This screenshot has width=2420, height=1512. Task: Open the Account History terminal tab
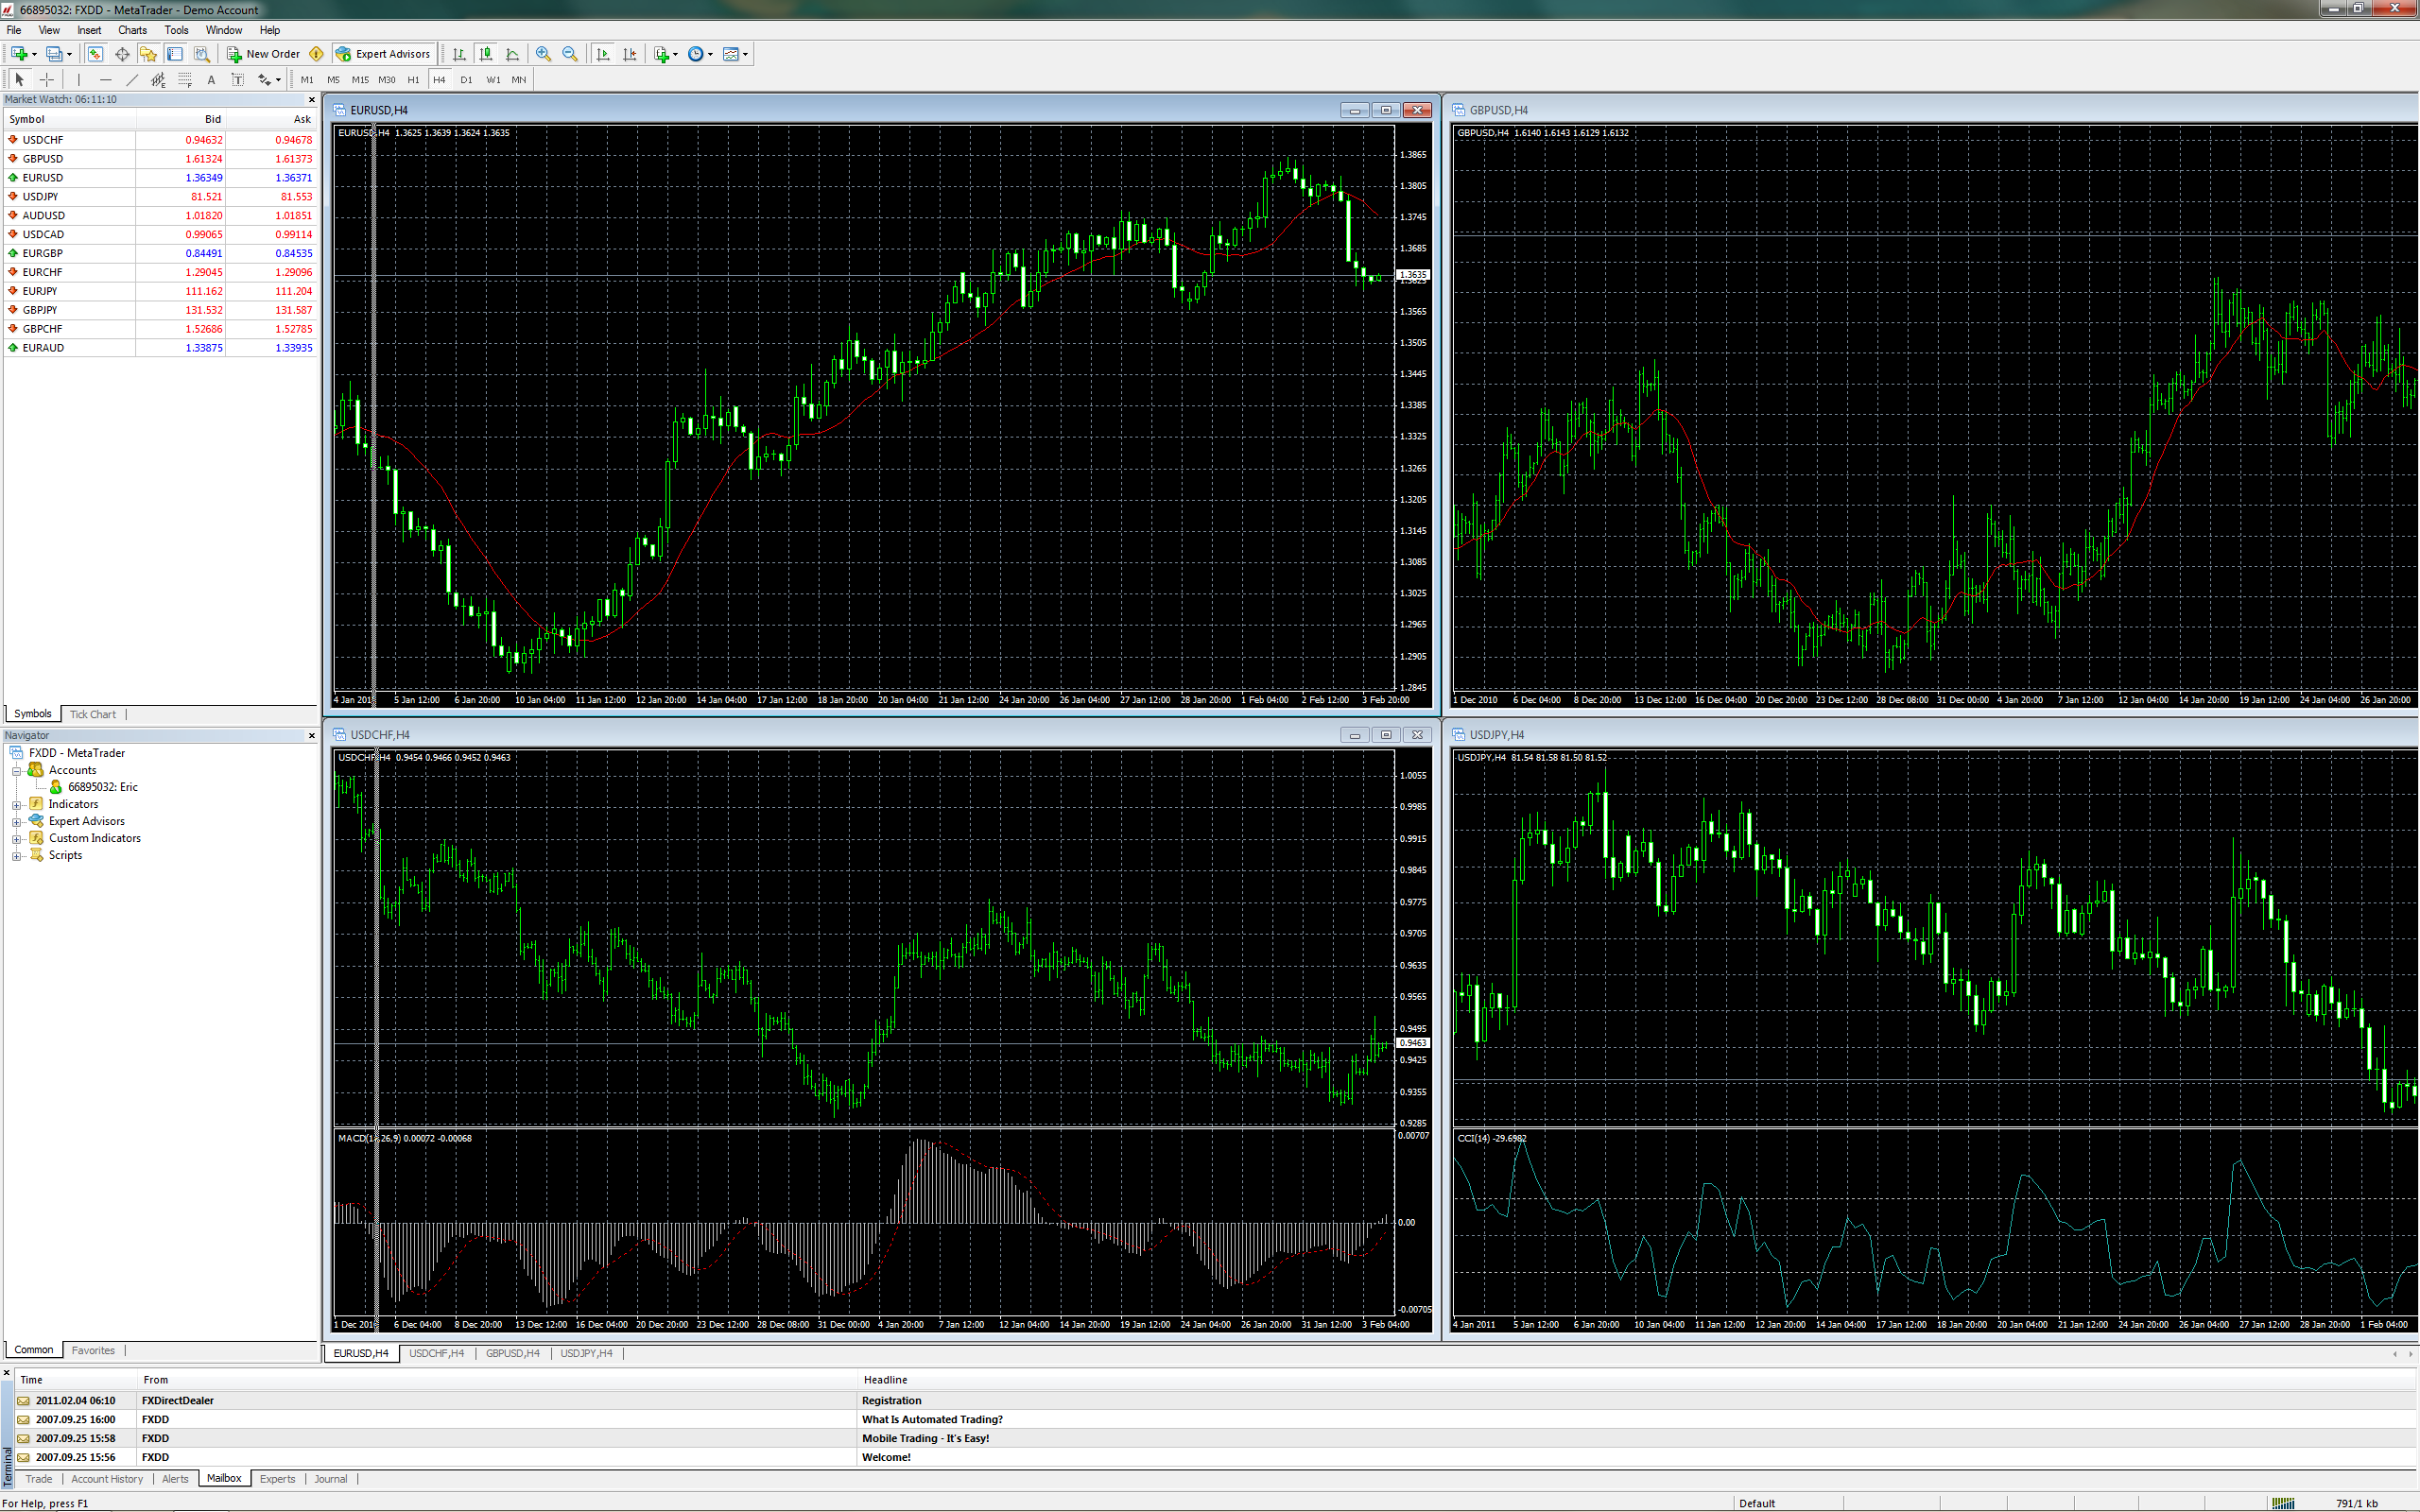pos(107,1479)
